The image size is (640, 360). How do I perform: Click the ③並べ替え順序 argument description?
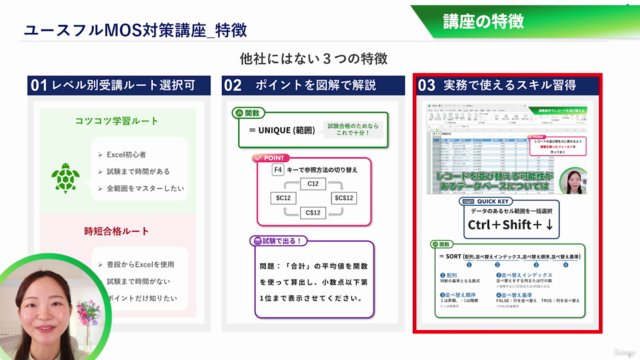[x=458, y=300]
